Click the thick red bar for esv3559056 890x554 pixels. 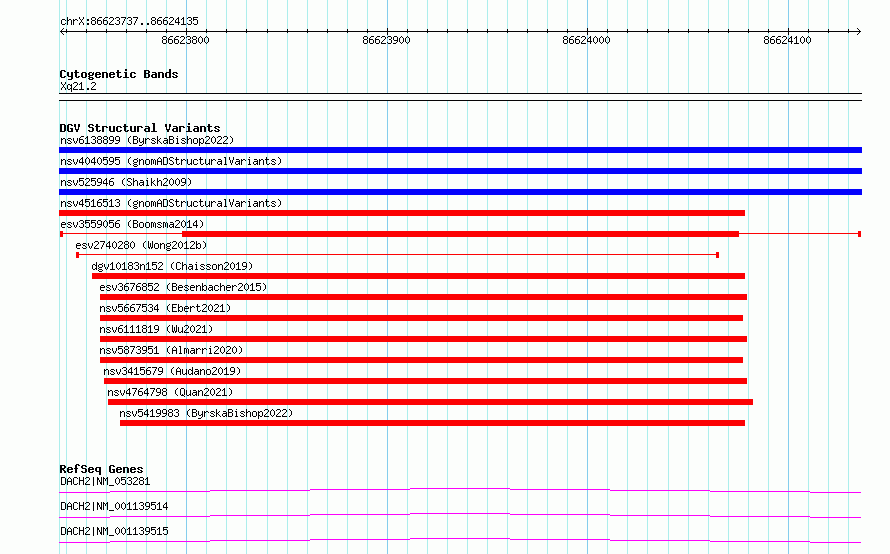(460, 234)
